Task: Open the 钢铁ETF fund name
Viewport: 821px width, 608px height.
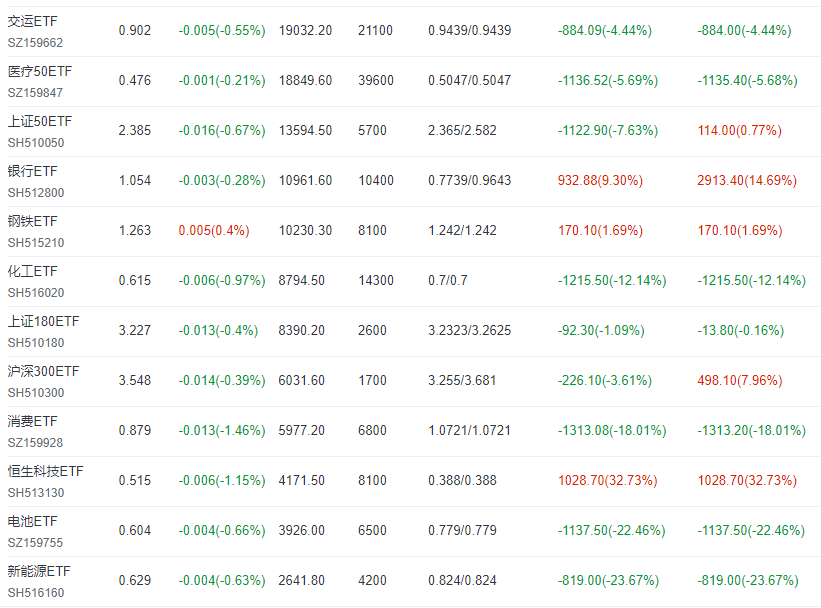Action: pos(32,222)
